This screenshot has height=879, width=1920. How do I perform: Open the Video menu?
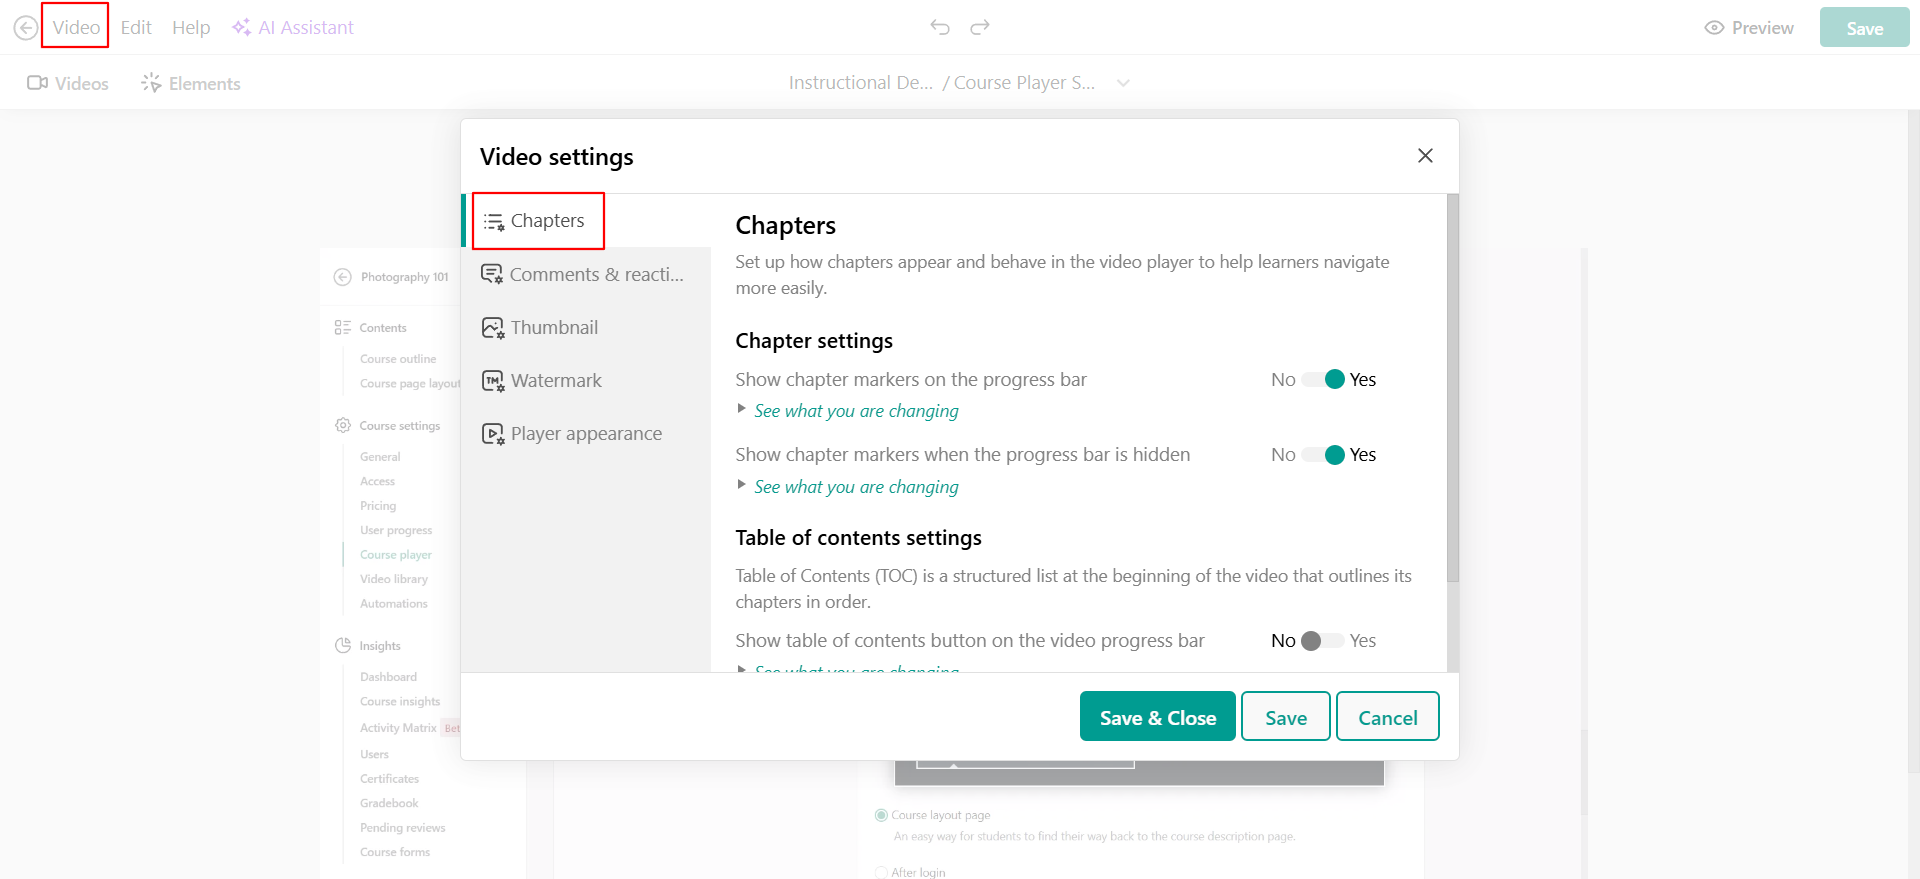point(76,27)
